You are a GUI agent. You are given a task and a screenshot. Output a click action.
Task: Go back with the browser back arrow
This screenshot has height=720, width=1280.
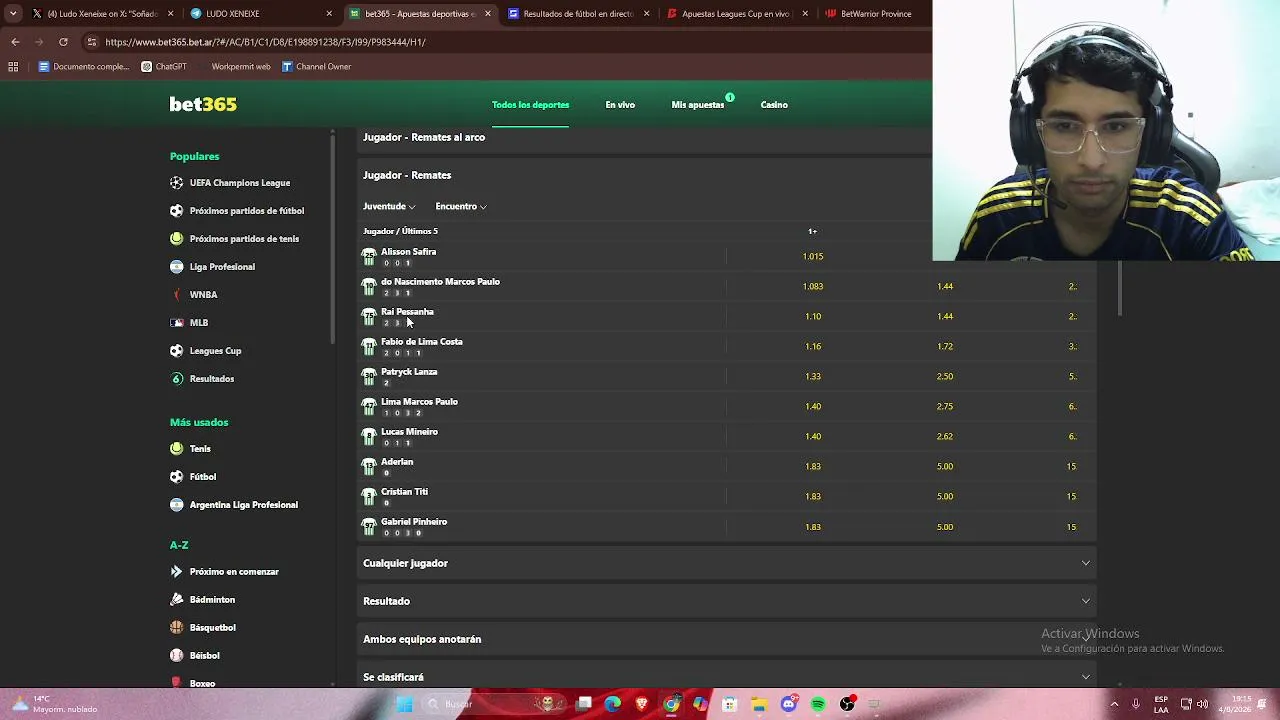[x=15, y=42]
